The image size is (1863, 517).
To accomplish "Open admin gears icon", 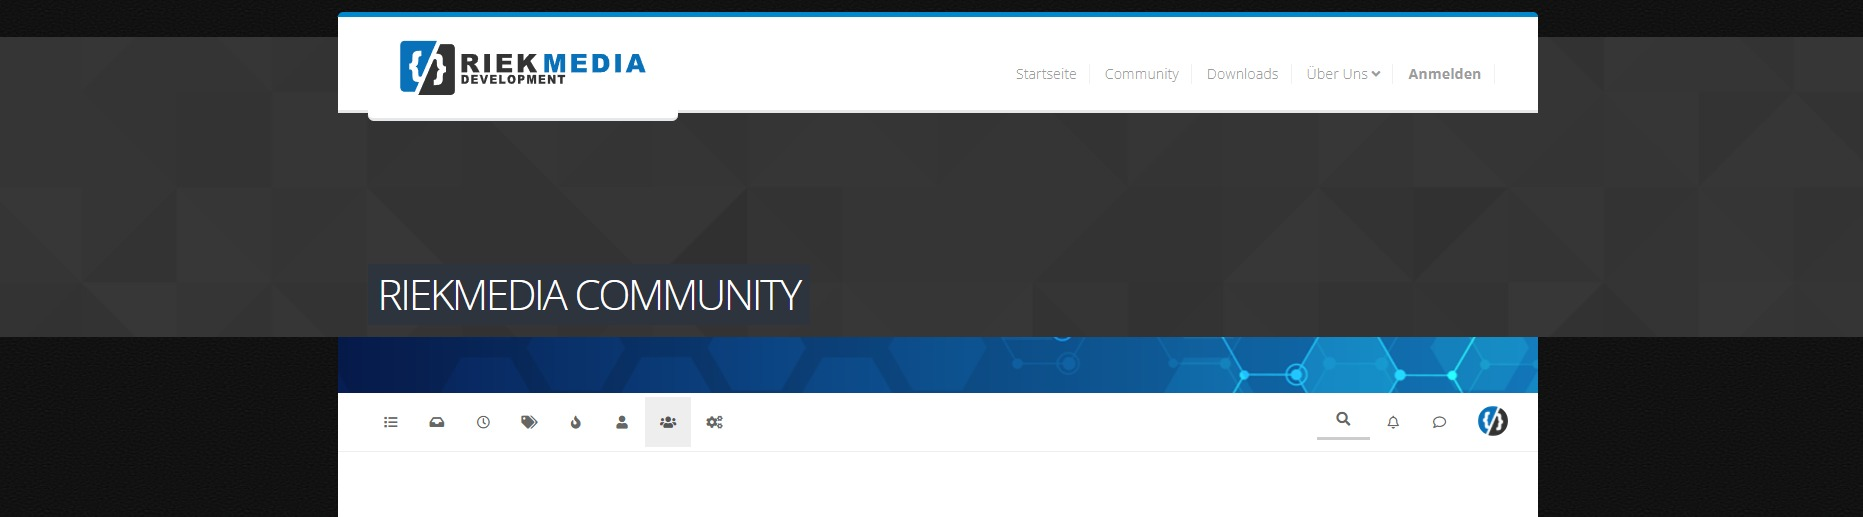I will (714, 422).
